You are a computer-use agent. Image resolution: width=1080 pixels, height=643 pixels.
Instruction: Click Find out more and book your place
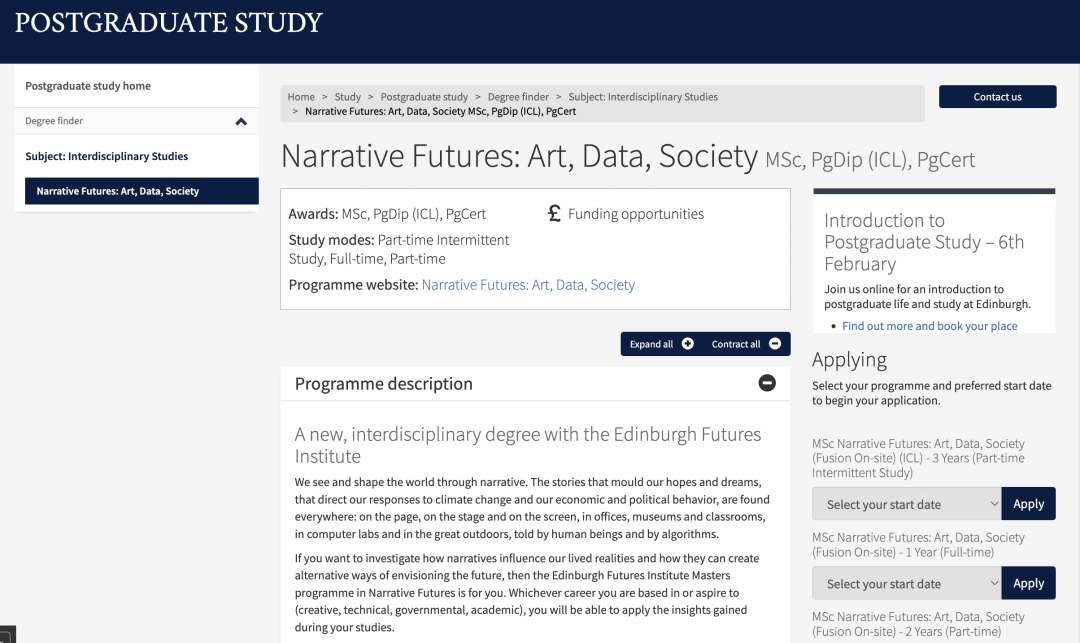[x=929, y=326]
